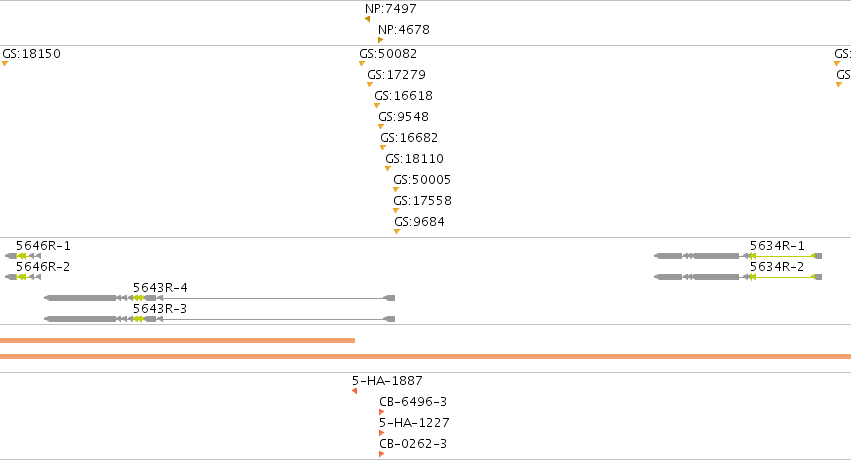
Task: Click the 5643R-3 transcript label
Action: [x=160, y=309]
